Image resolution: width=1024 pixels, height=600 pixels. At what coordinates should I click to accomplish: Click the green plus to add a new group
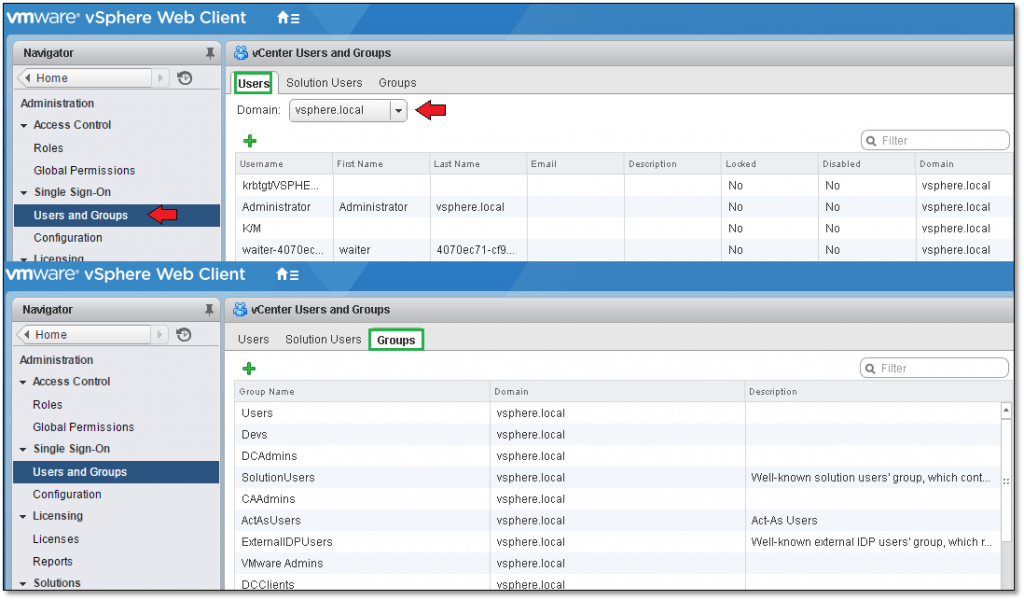pos(249,368)
